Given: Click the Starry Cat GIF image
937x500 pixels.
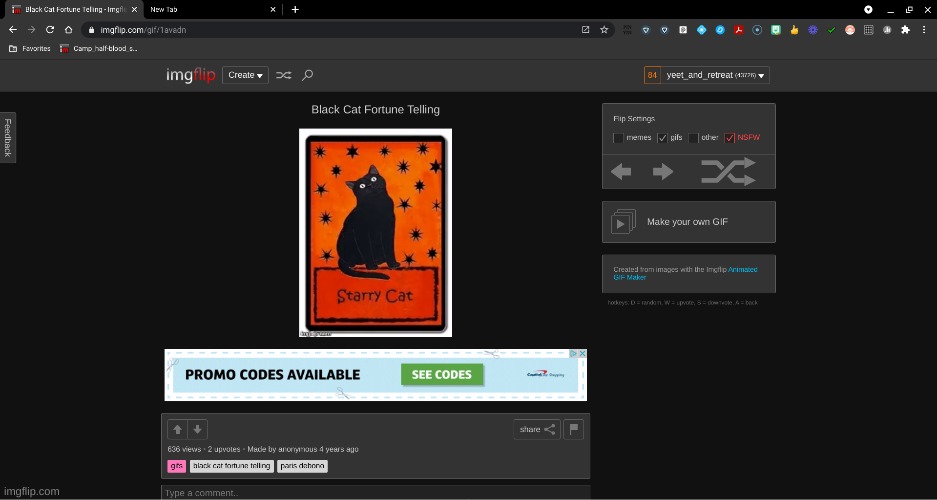Looking at the screenshot, I should [x=375, y=233].
